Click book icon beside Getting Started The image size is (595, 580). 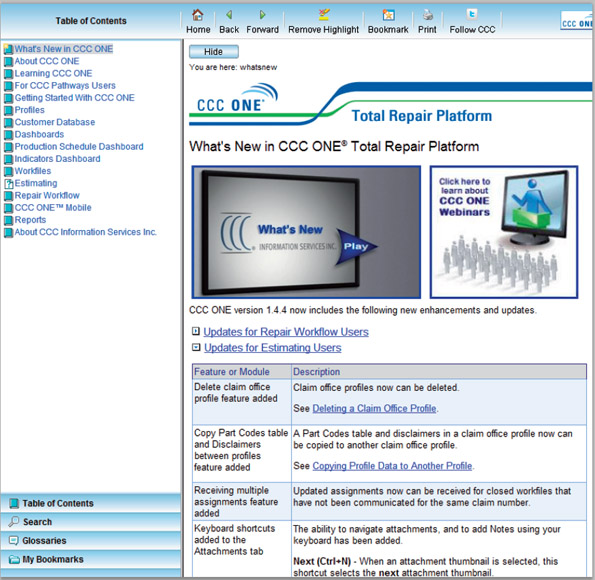[x=8, y=98]
